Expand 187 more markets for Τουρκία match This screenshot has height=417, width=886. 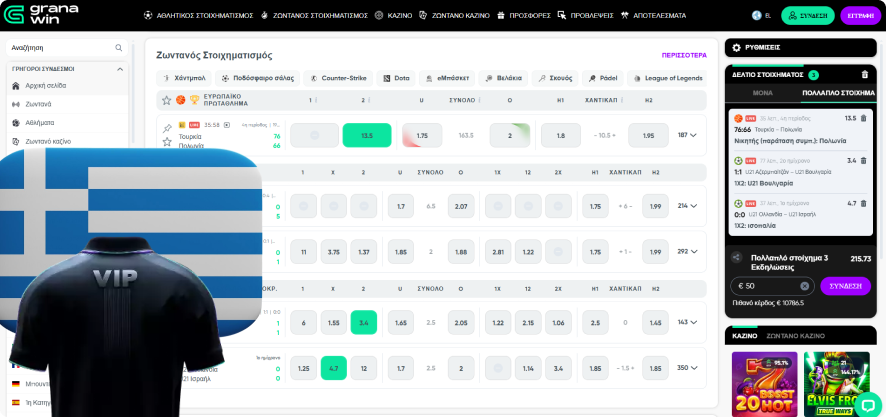coord(687,135)
